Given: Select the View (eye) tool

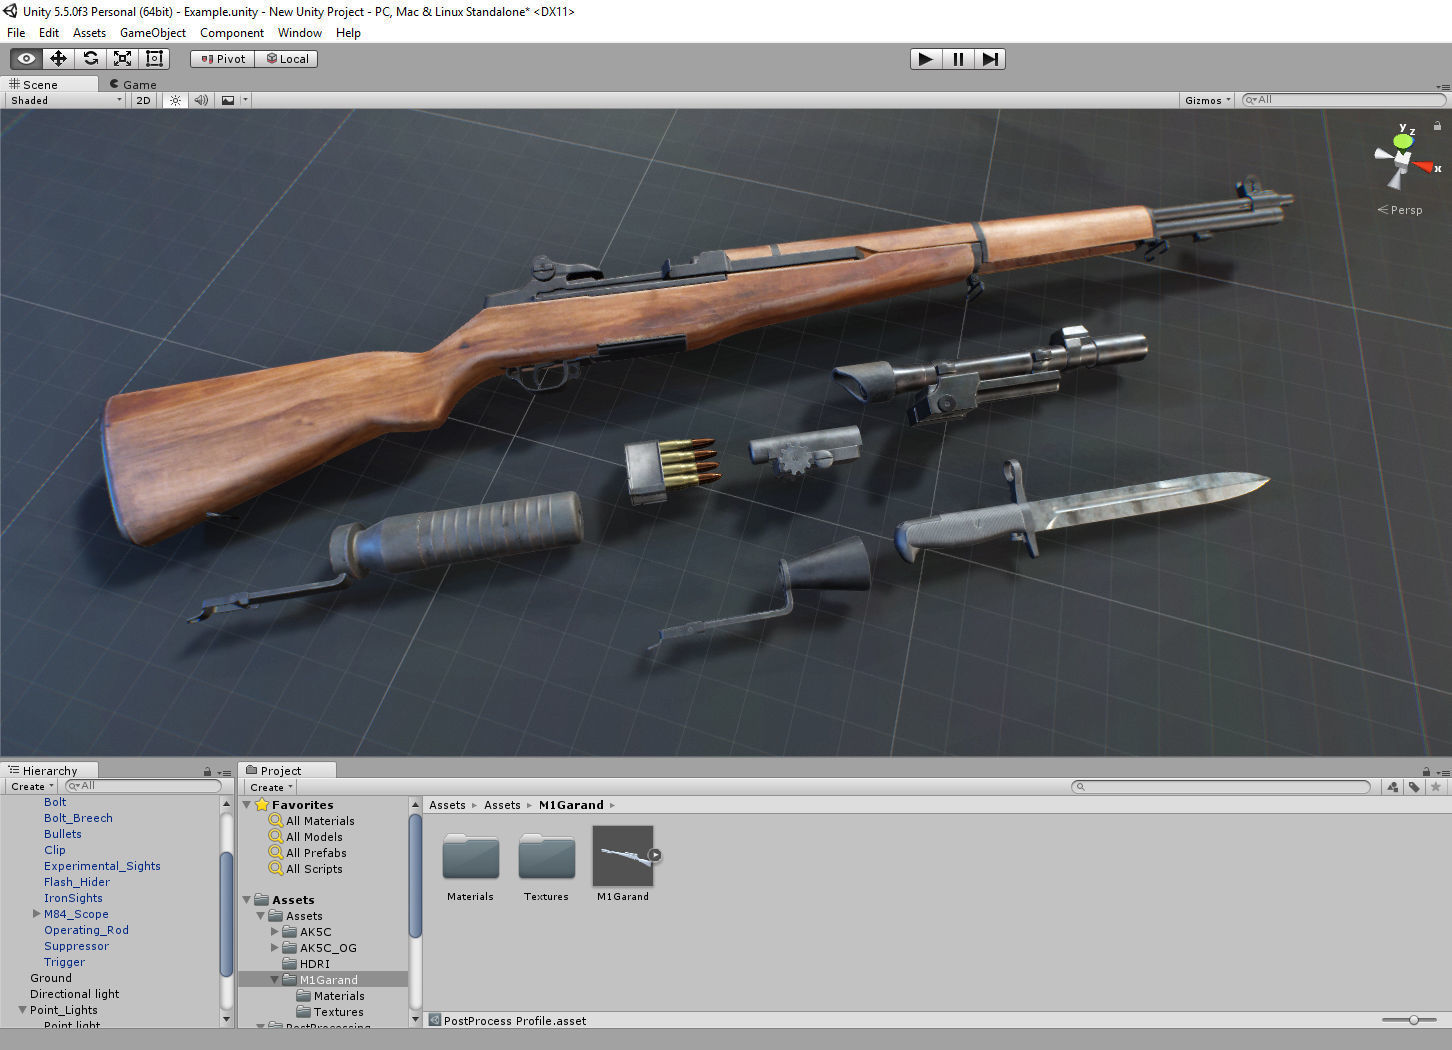Looking at the screenshot, I should [x=27, y=59].
